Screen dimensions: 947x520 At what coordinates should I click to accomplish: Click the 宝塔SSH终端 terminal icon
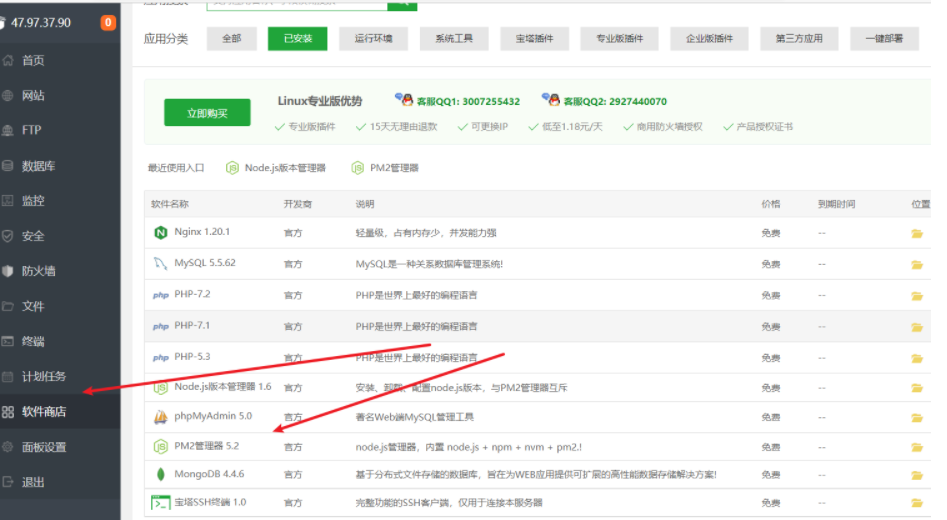tap(160, 502)
